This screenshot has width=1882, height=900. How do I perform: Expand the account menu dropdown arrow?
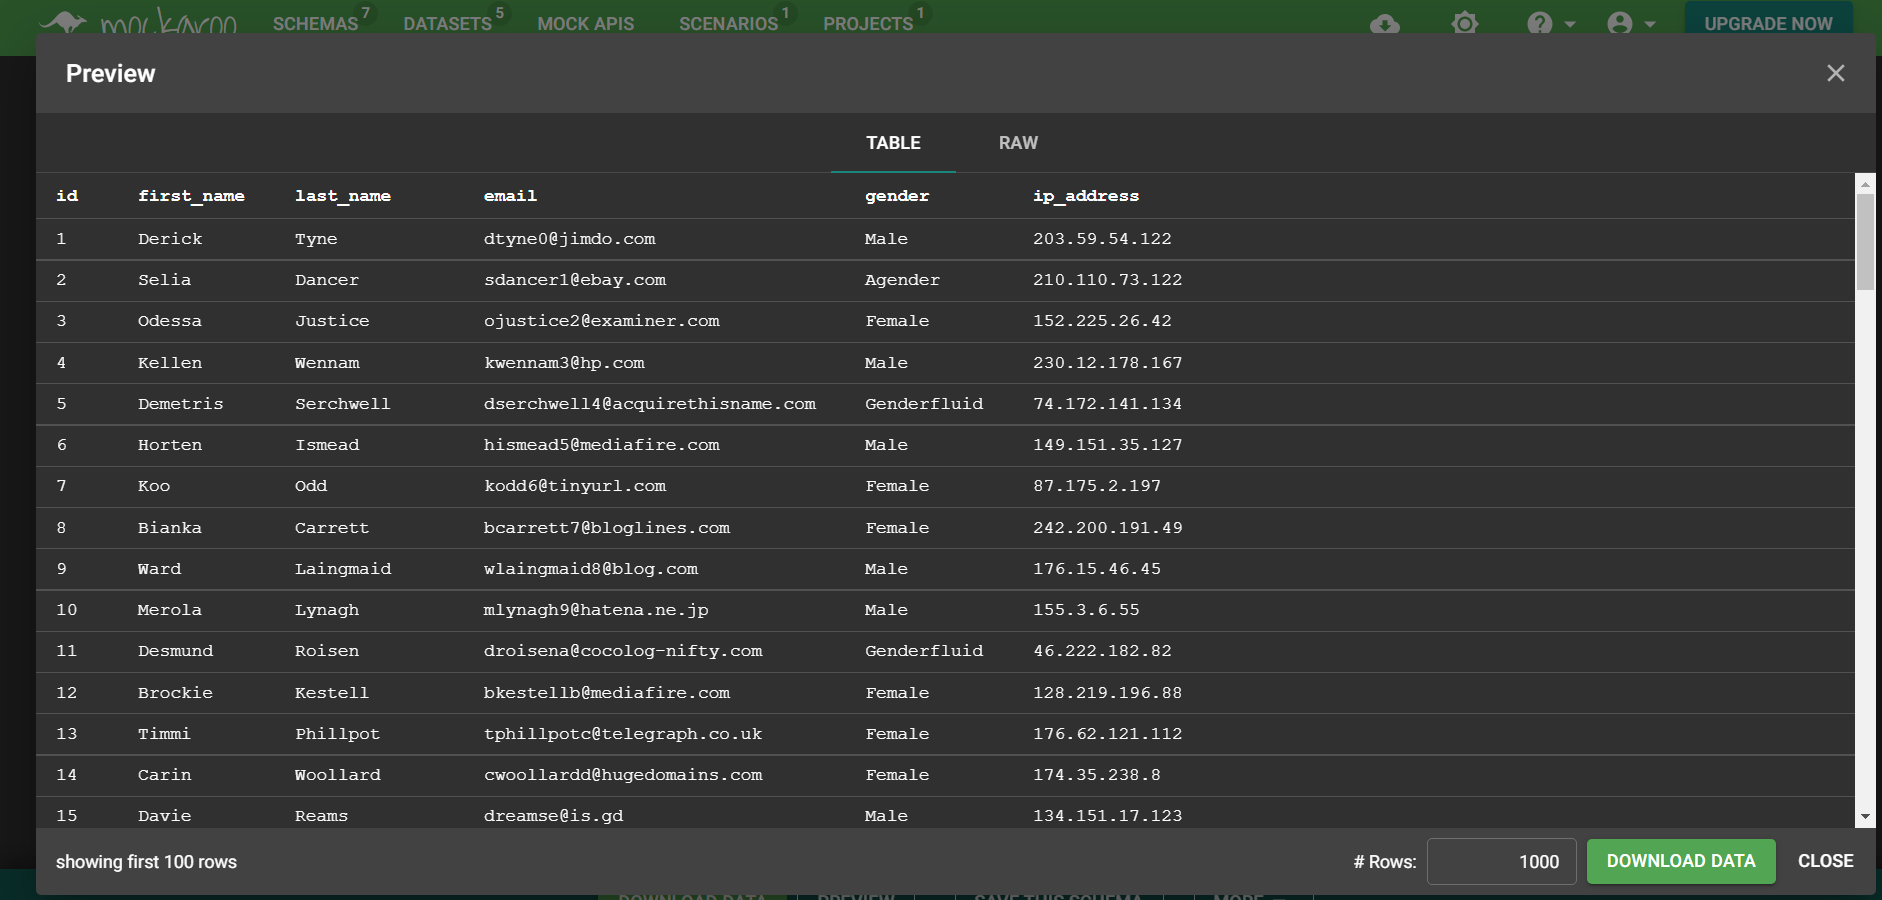tap(1650, 24)
